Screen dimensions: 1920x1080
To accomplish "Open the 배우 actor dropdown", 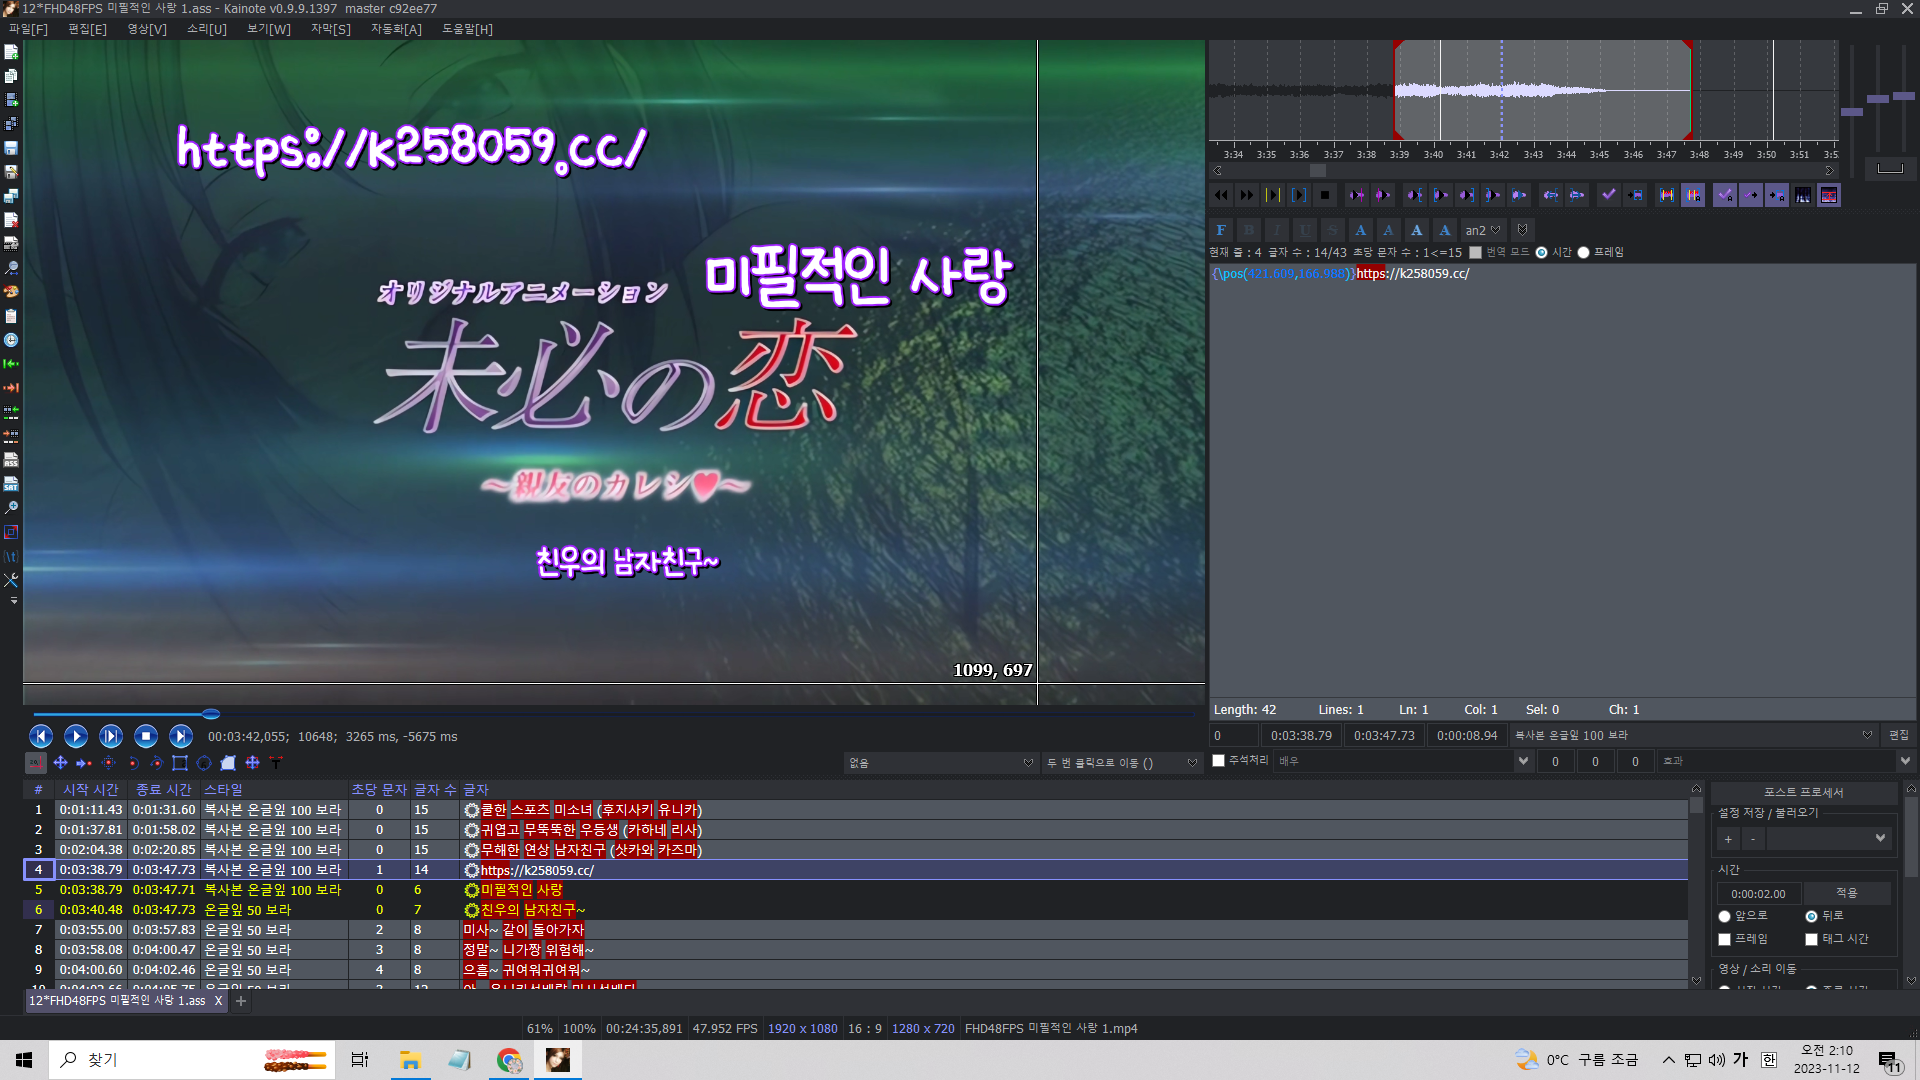I will [1403, 761].
